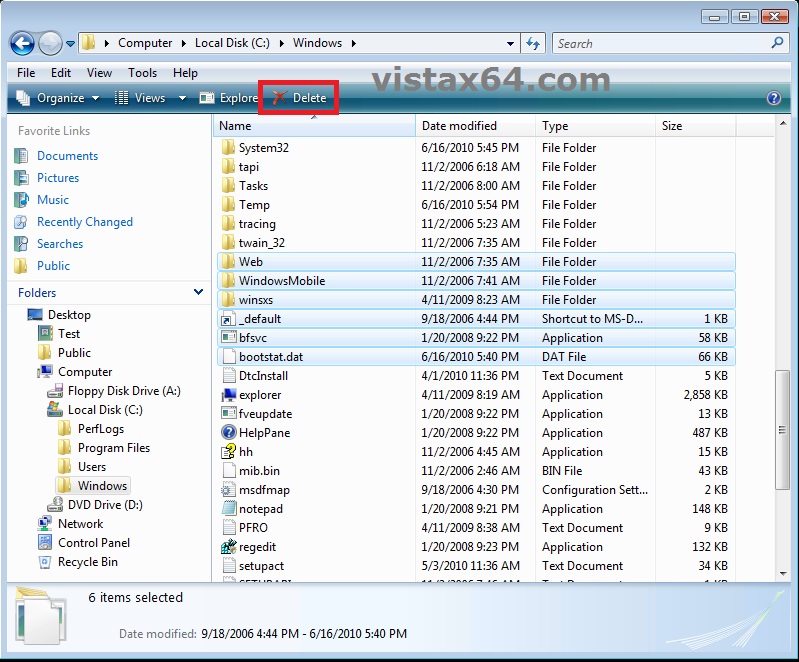Viewport: 799px width, 662px height.
Task: Sort by the Size column header
Action: pyautogui.click(x=696, y=126)
